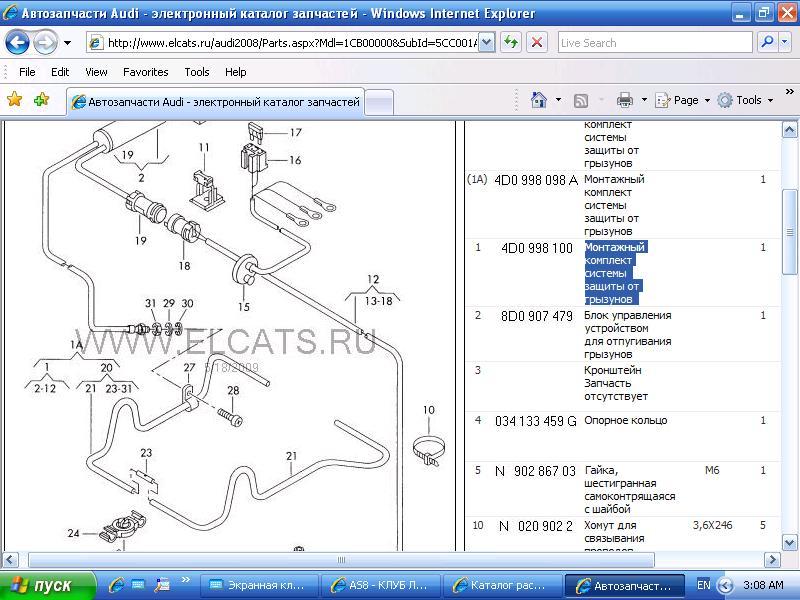Click the Refresh page icon
800x600 pixels.
pyautogui.click(x=511, y=43)
